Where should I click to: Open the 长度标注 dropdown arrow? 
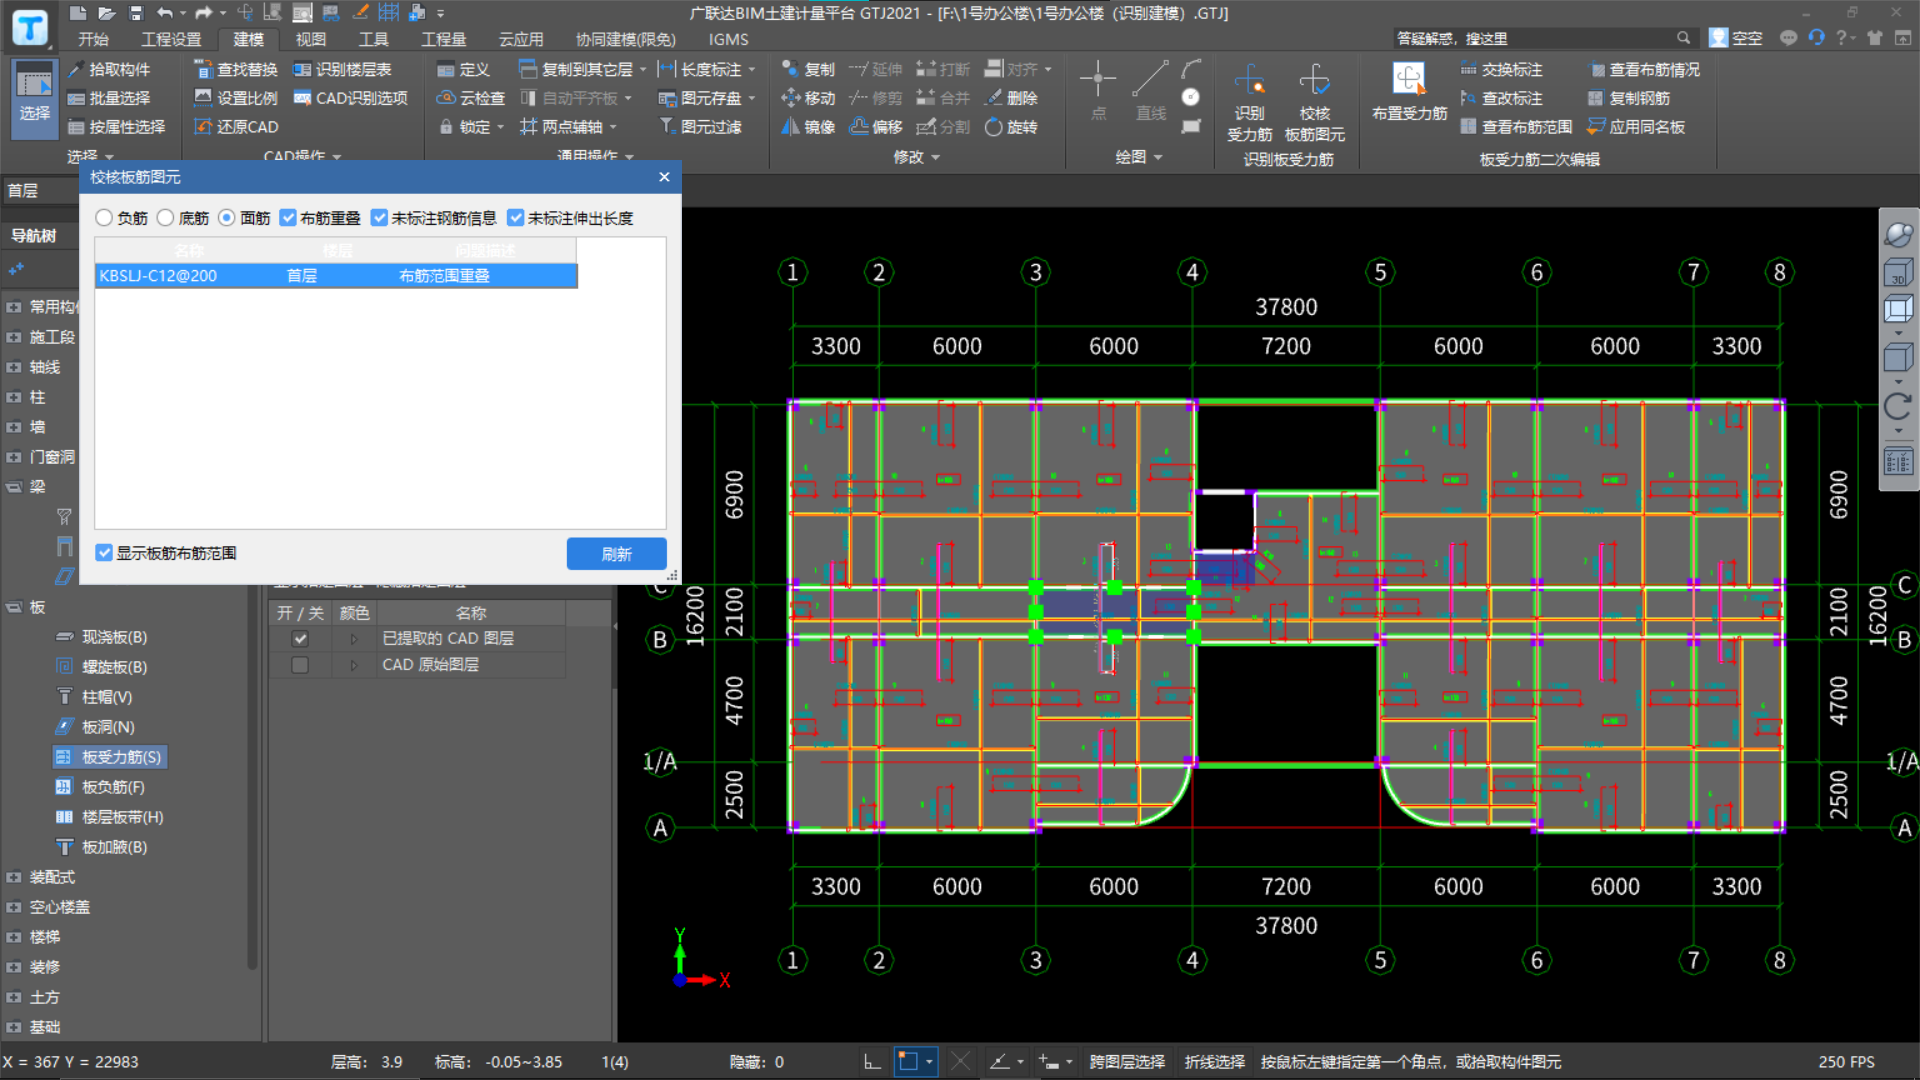pyautogui.click(x=751, y=70)
